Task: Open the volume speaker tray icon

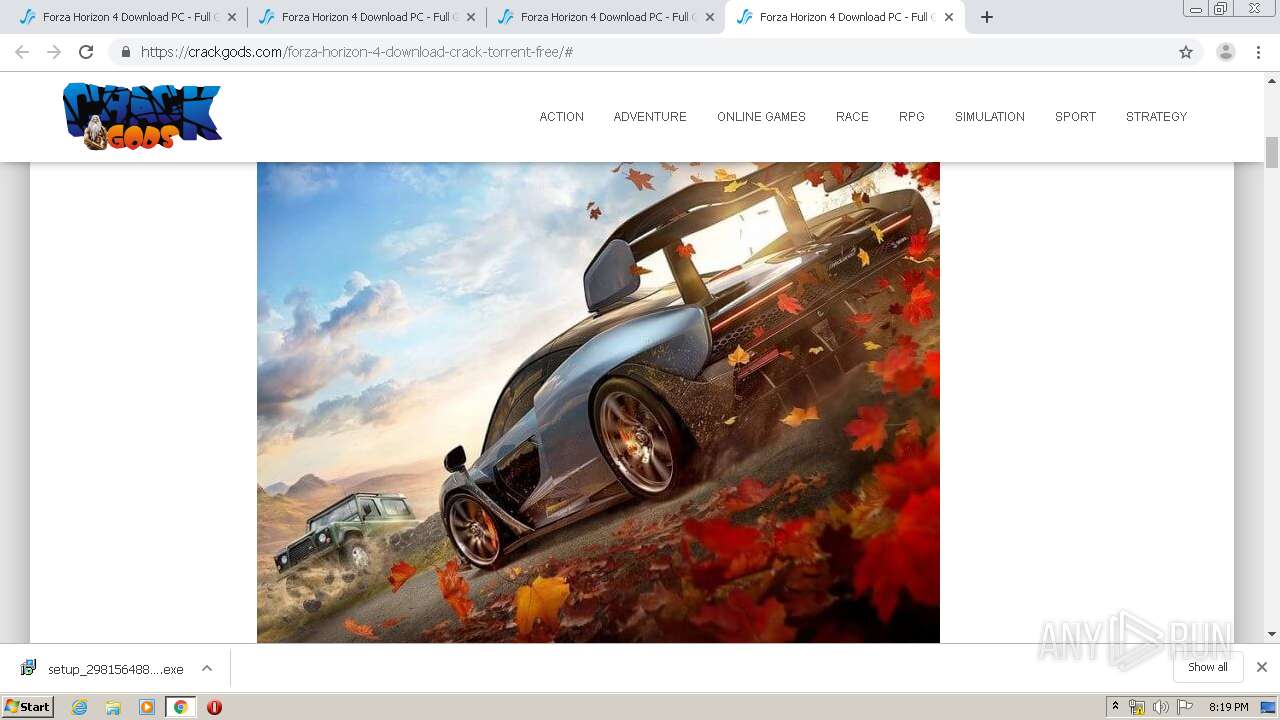Action: tap(1160, 707)
